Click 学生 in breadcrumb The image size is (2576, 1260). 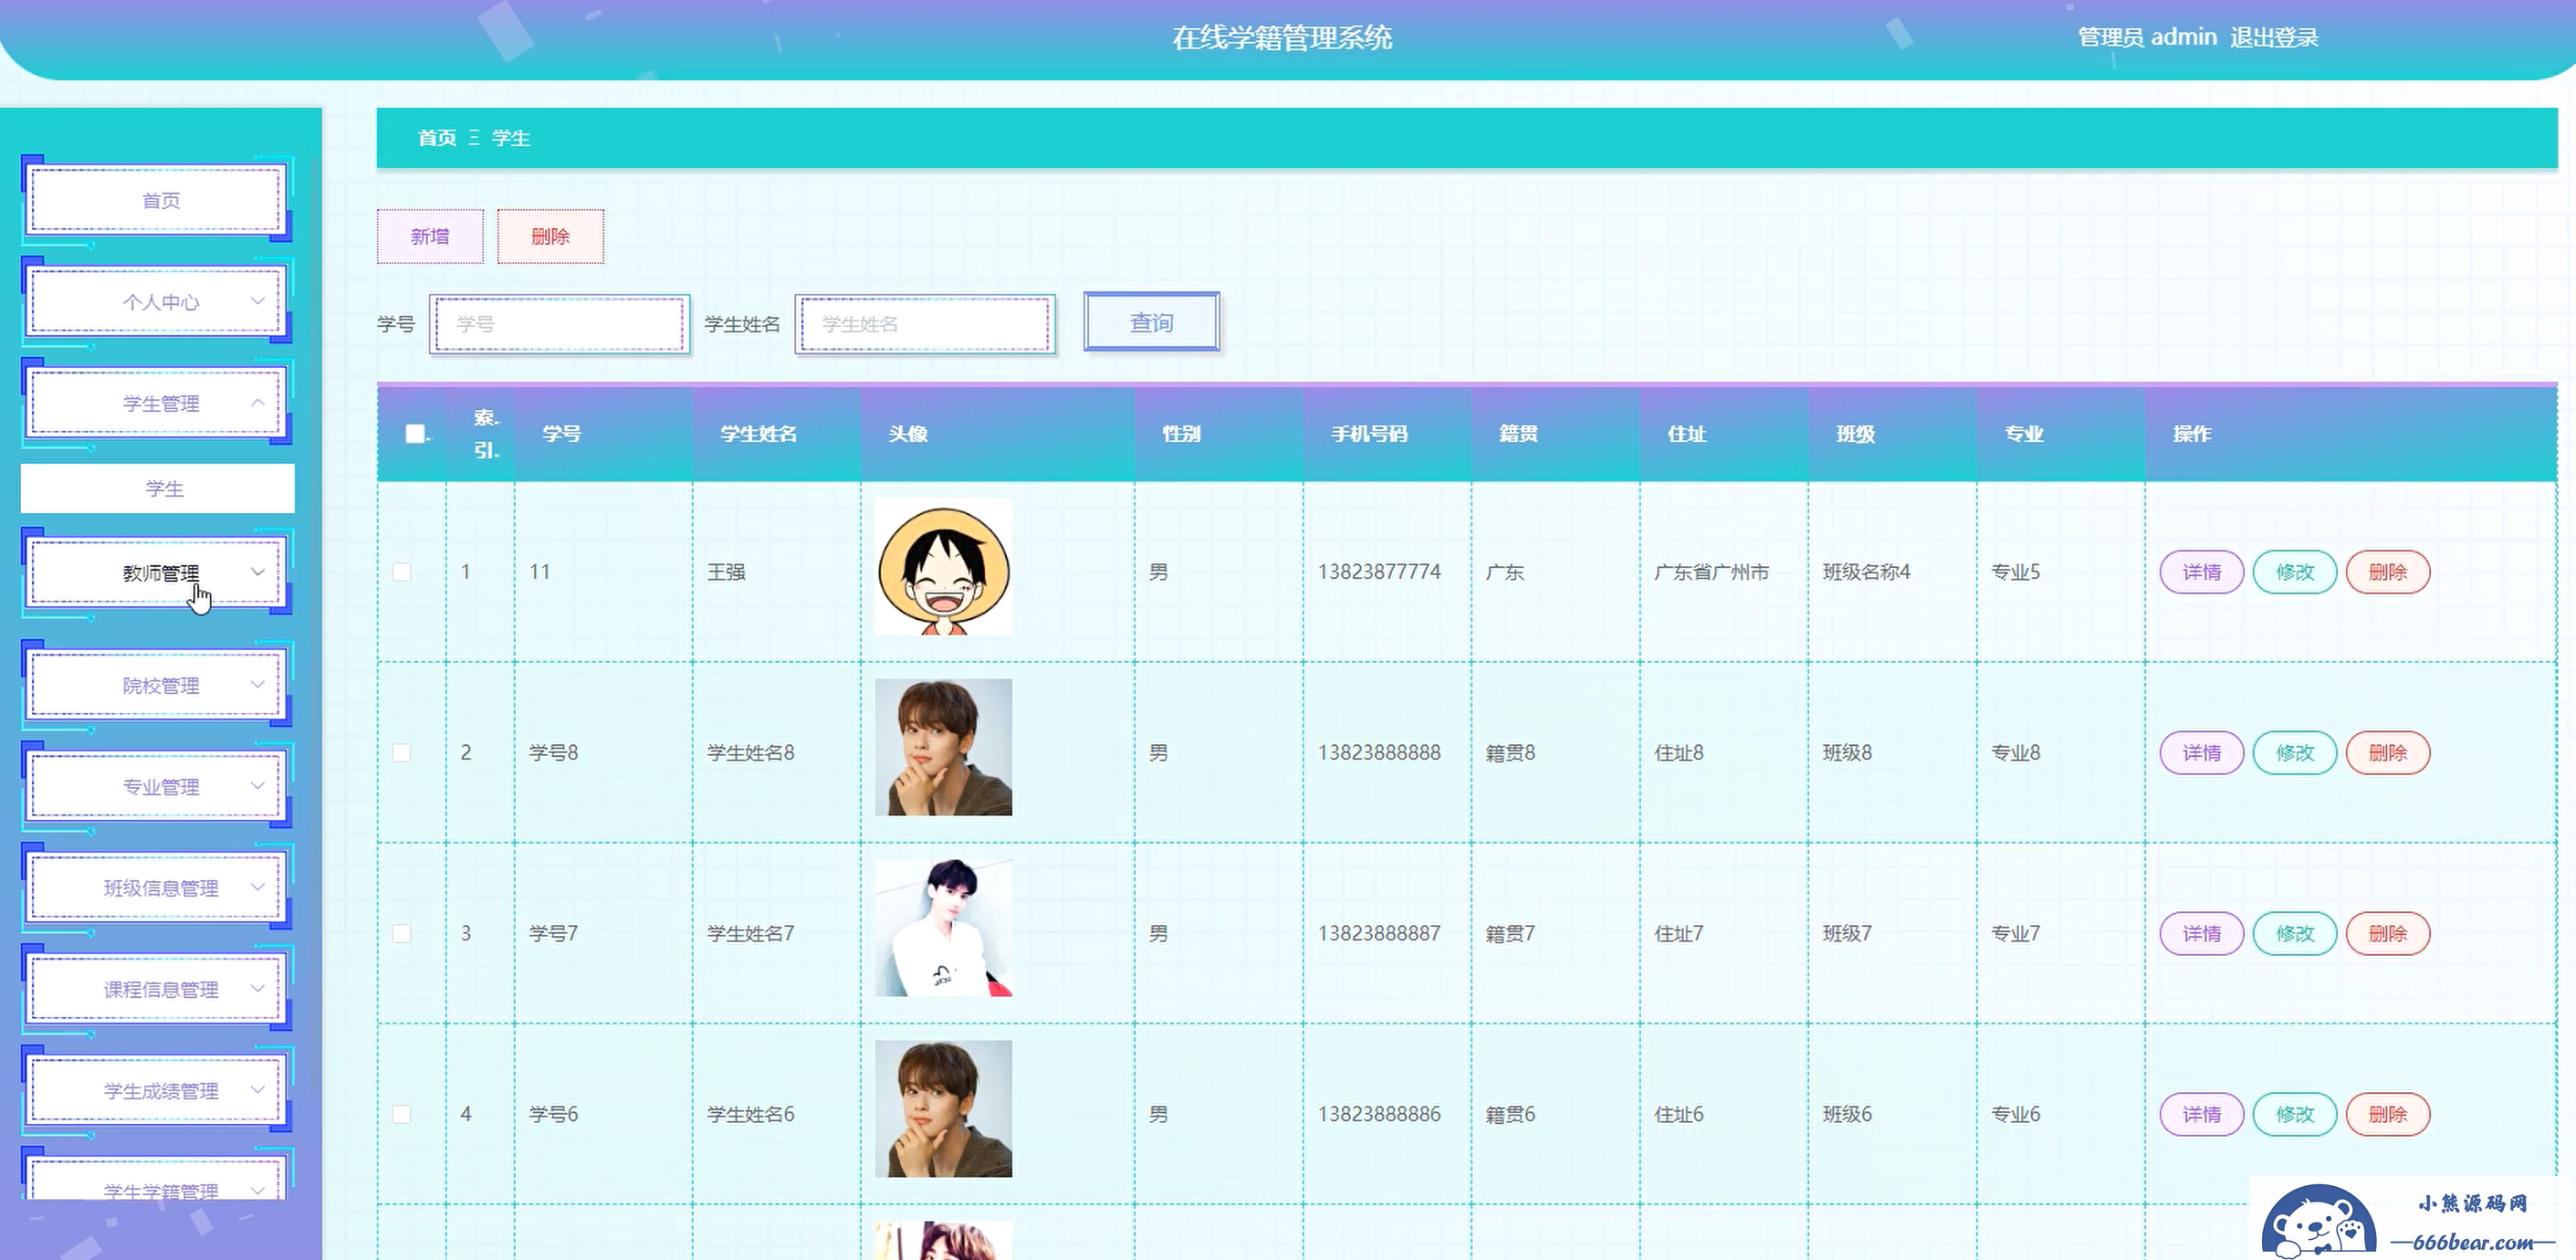tap(511, 138)
